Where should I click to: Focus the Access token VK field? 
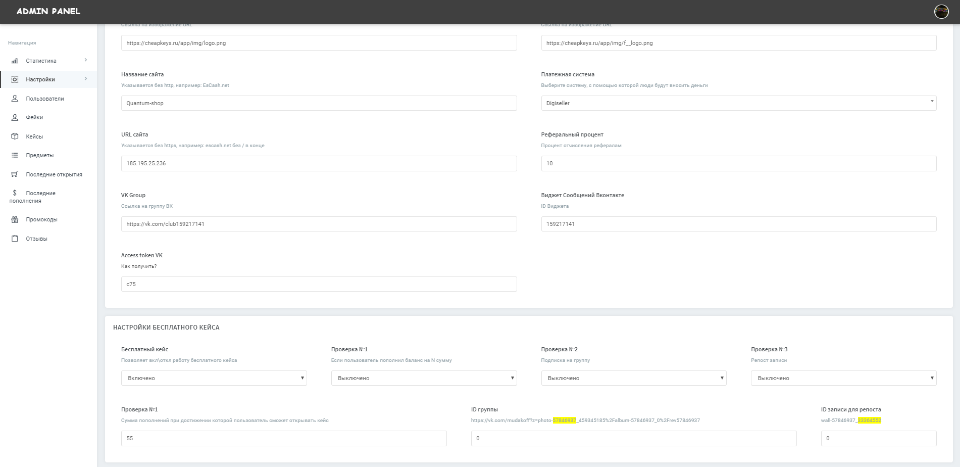318,284
